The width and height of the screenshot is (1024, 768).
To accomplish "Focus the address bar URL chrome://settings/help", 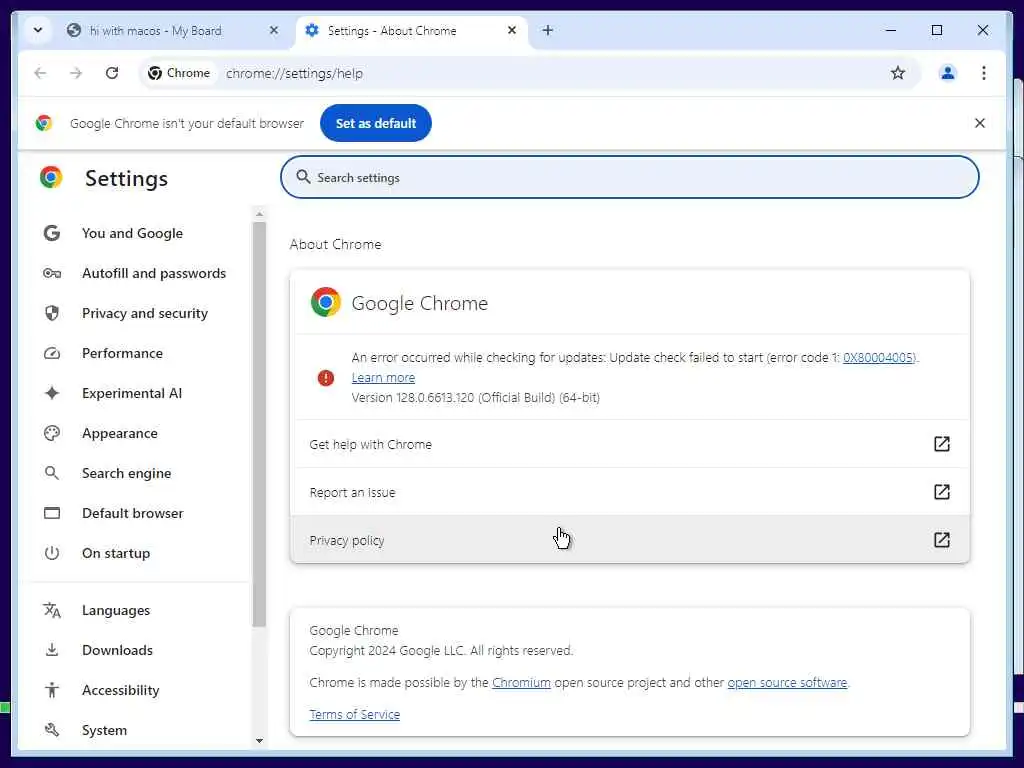I will click(294, 74).
